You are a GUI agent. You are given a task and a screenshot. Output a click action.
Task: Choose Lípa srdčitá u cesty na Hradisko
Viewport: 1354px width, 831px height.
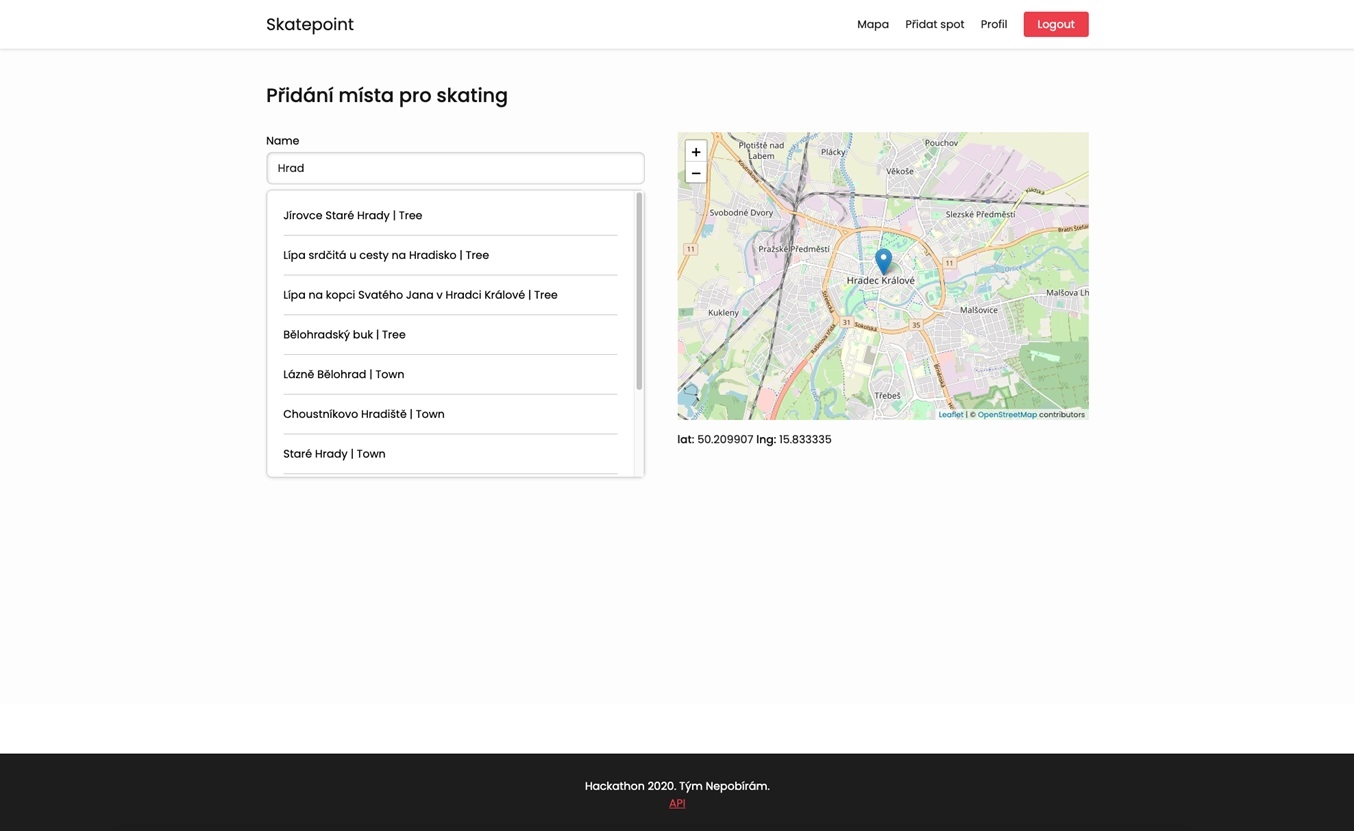click(385, 255)
